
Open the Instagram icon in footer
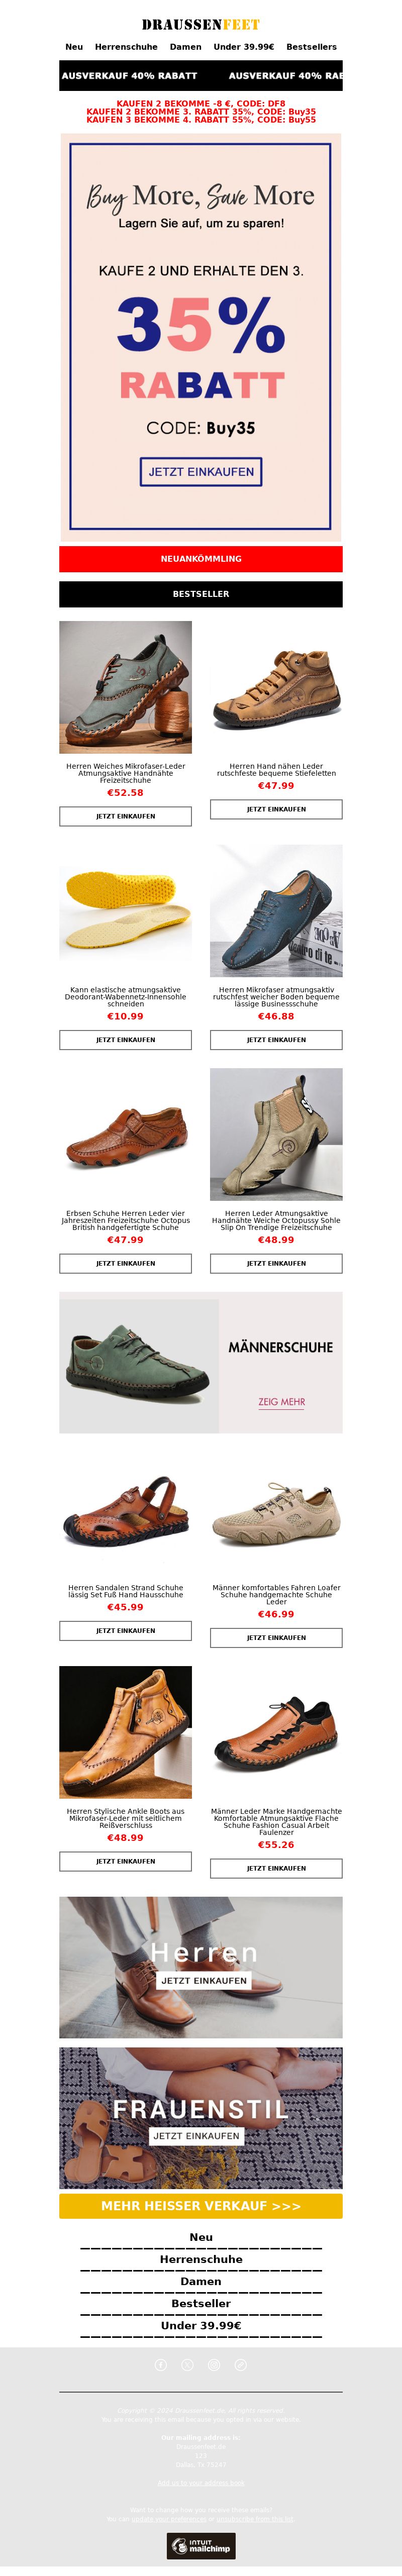214,2365
